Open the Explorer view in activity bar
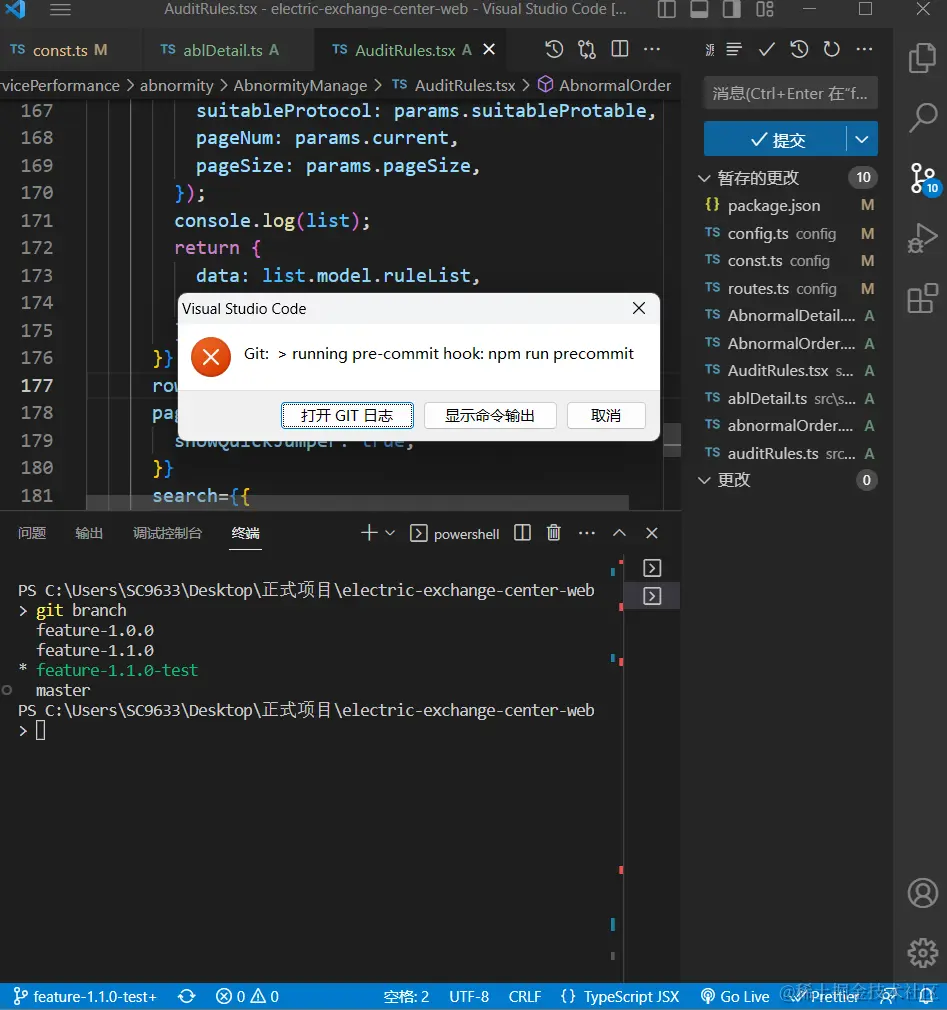This screenshot has height=1010, width=947. pyautogui.click(x=923, y=59)
